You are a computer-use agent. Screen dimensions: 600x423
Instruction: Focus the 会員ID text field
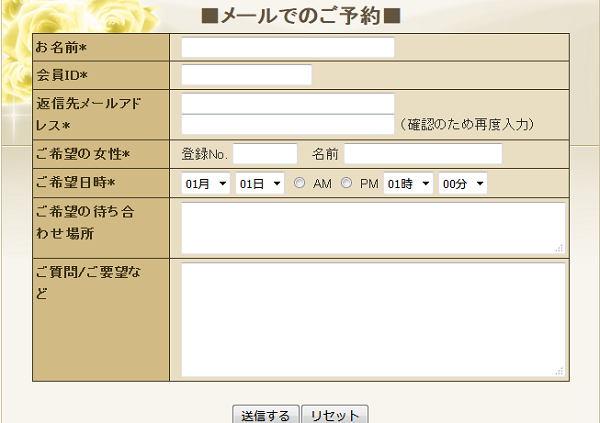(x=246, y=75)
